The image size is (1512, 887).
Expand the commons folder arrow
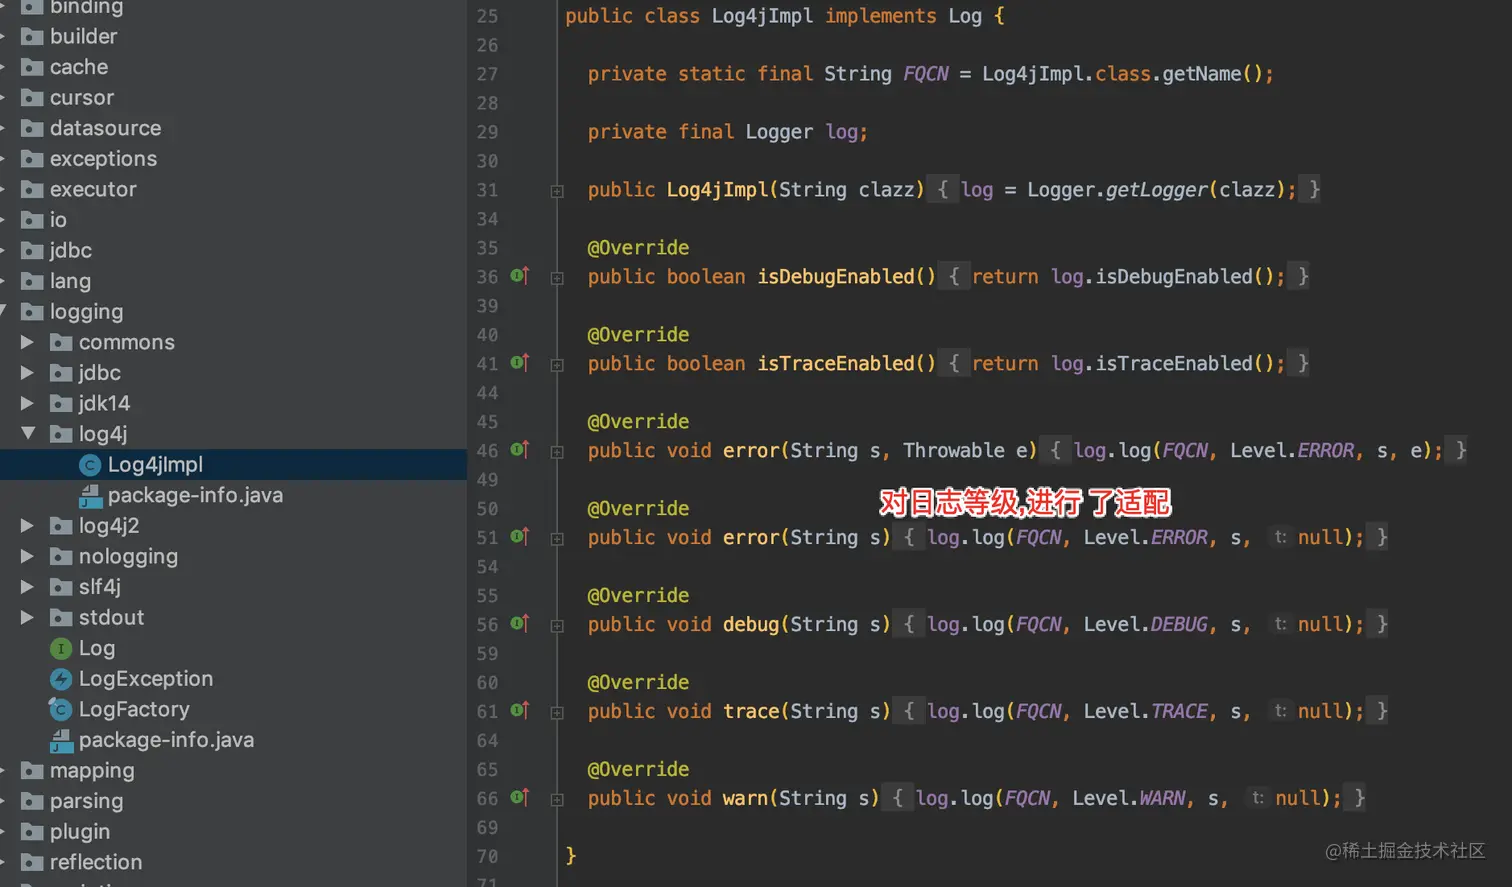coord(28,342)
